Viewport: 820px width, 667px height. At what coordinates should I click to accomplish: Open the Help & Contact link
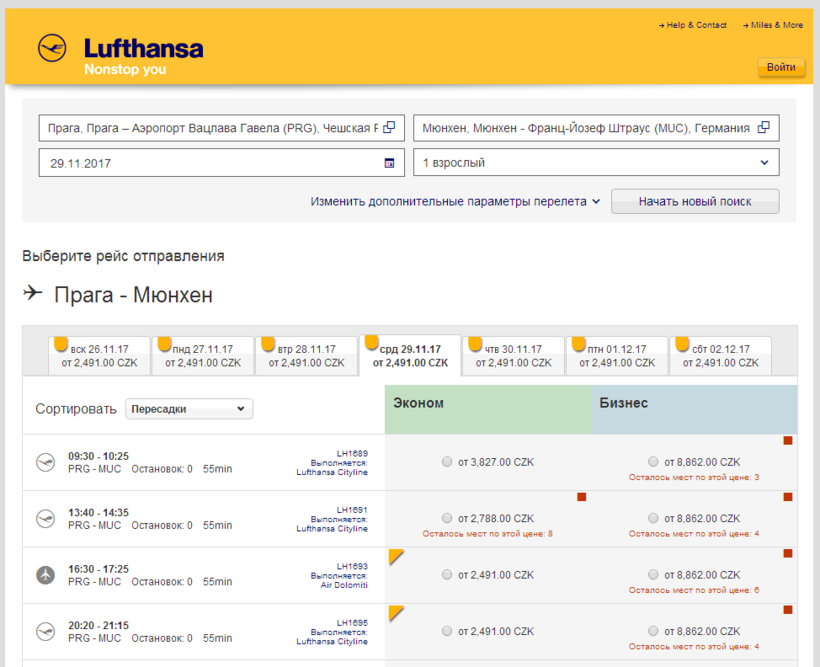(693, 25)
